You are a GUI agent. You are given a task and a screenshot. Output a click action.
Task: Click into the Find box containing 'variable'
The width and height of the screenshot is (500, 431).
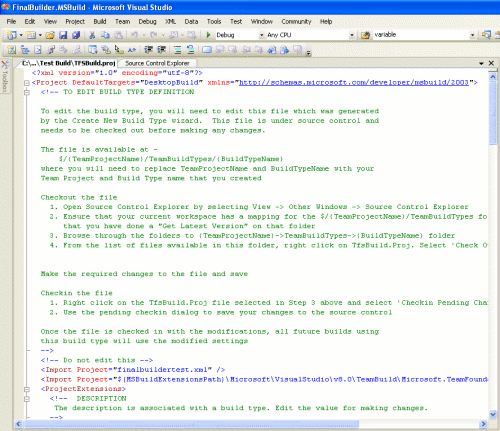click(x=421, y=35)
